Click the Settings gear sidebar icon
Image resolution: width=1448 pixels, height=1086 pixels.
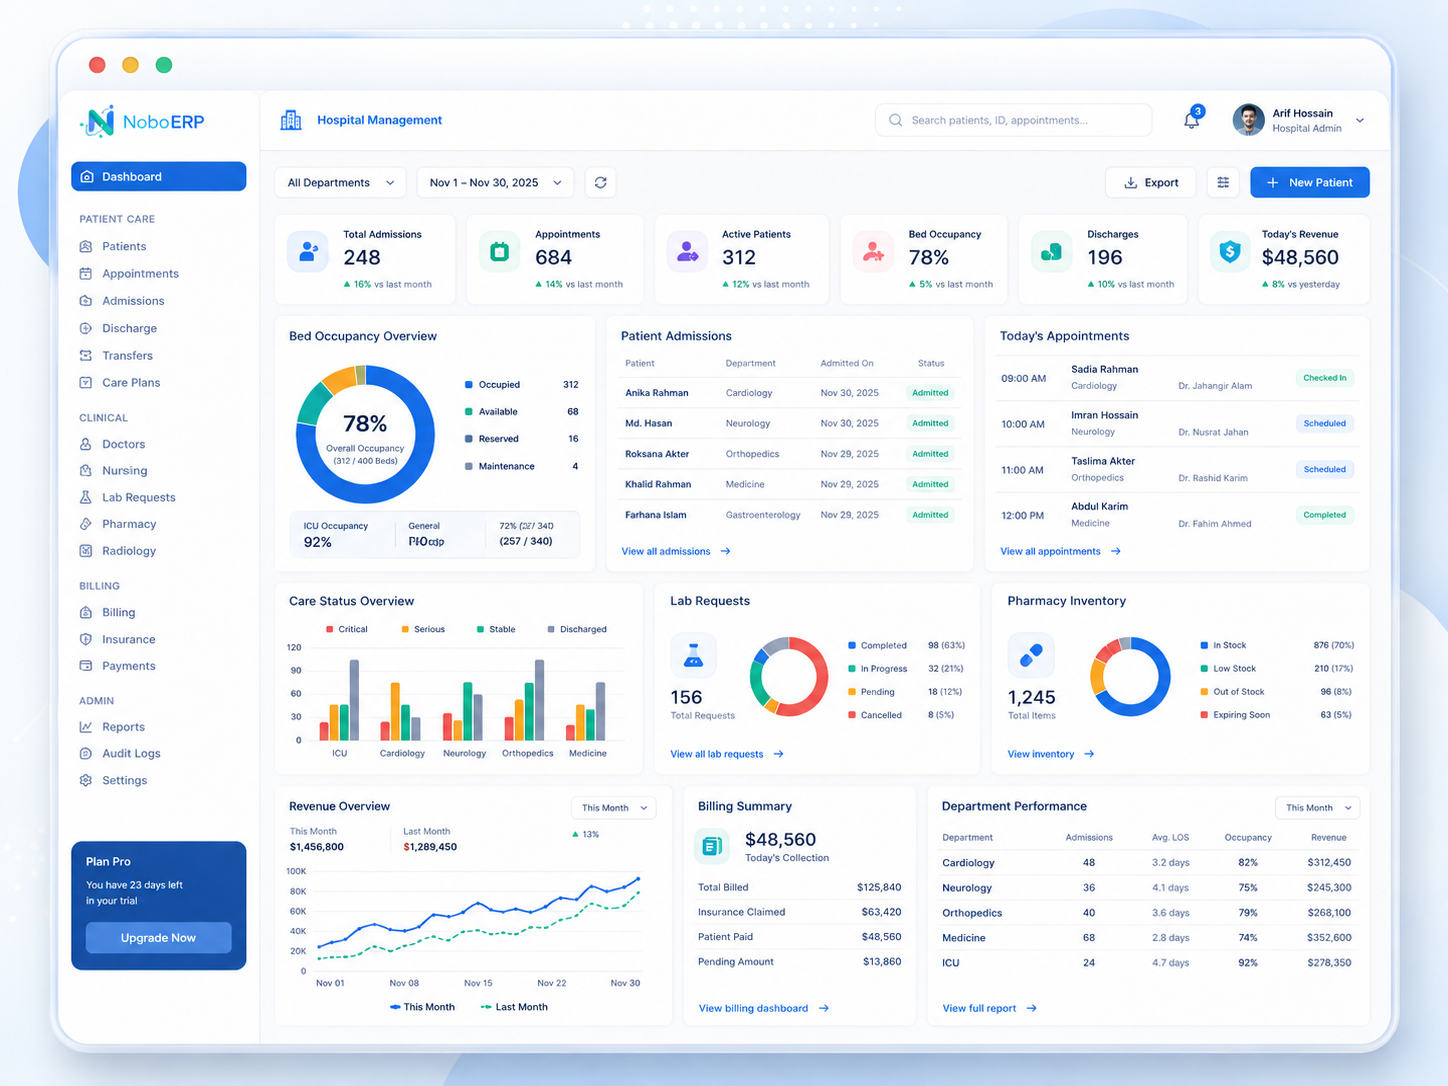86,780
